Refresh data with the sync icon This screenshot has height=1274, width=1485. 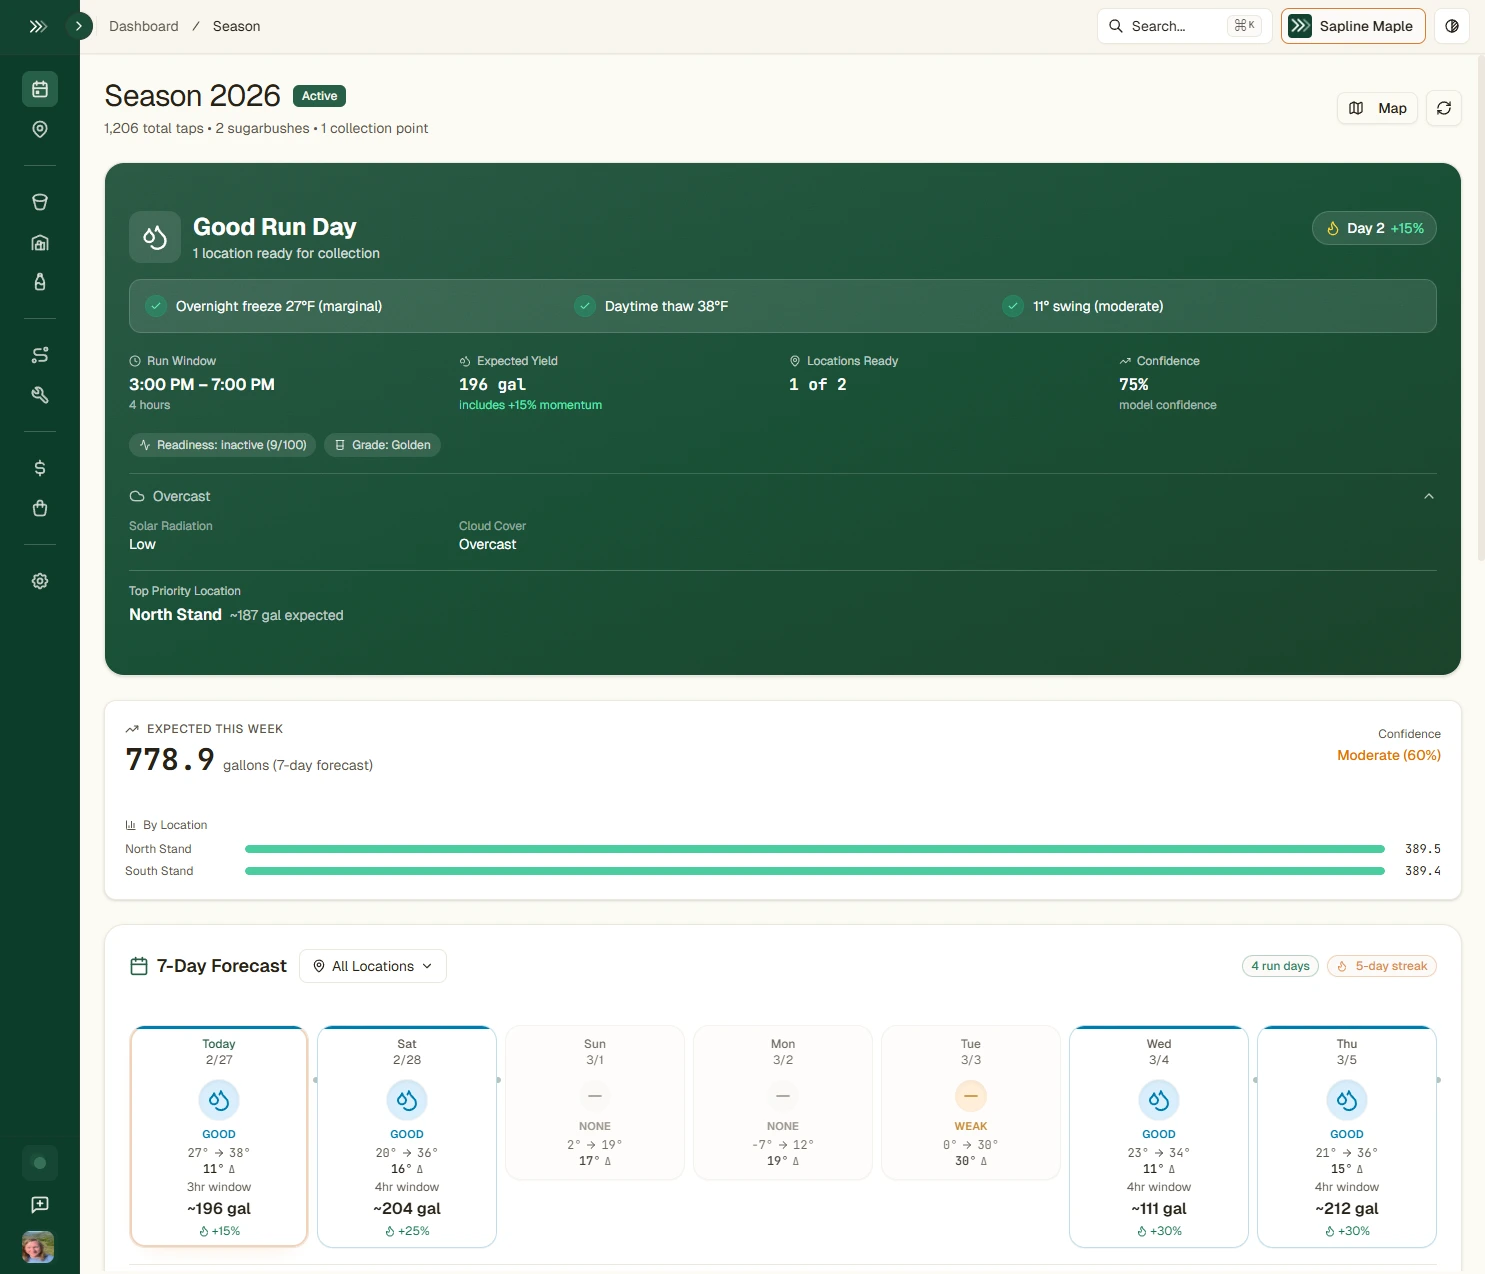click(1444, 108)
